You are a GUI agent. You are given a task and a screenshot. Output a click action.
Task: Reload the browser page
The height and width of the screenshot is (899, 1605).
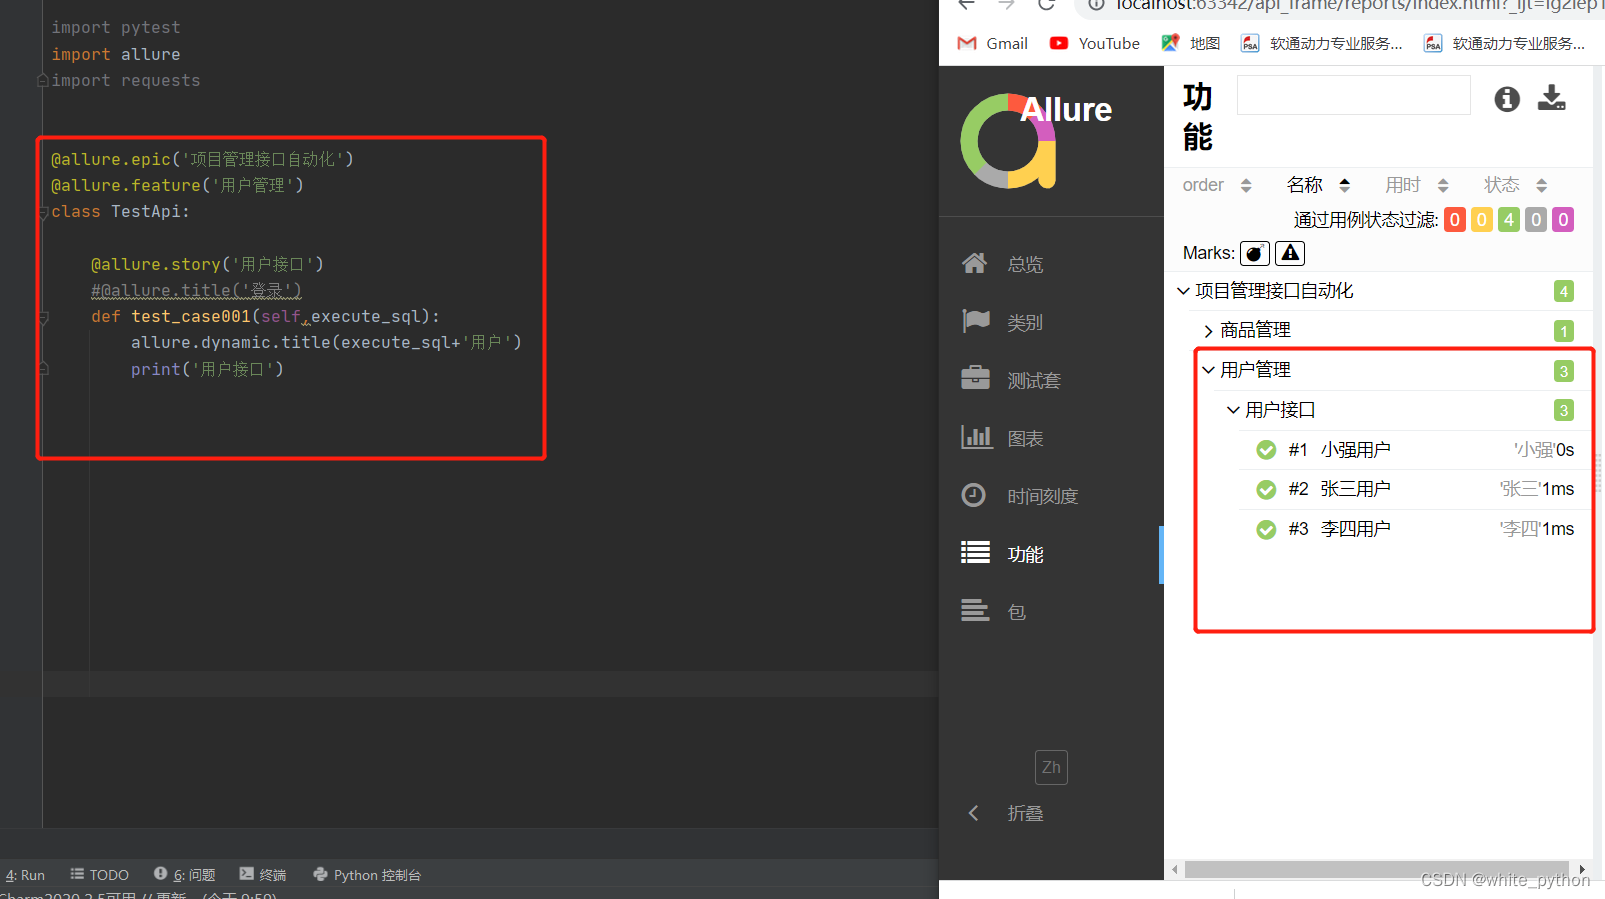pos(1046,5)
